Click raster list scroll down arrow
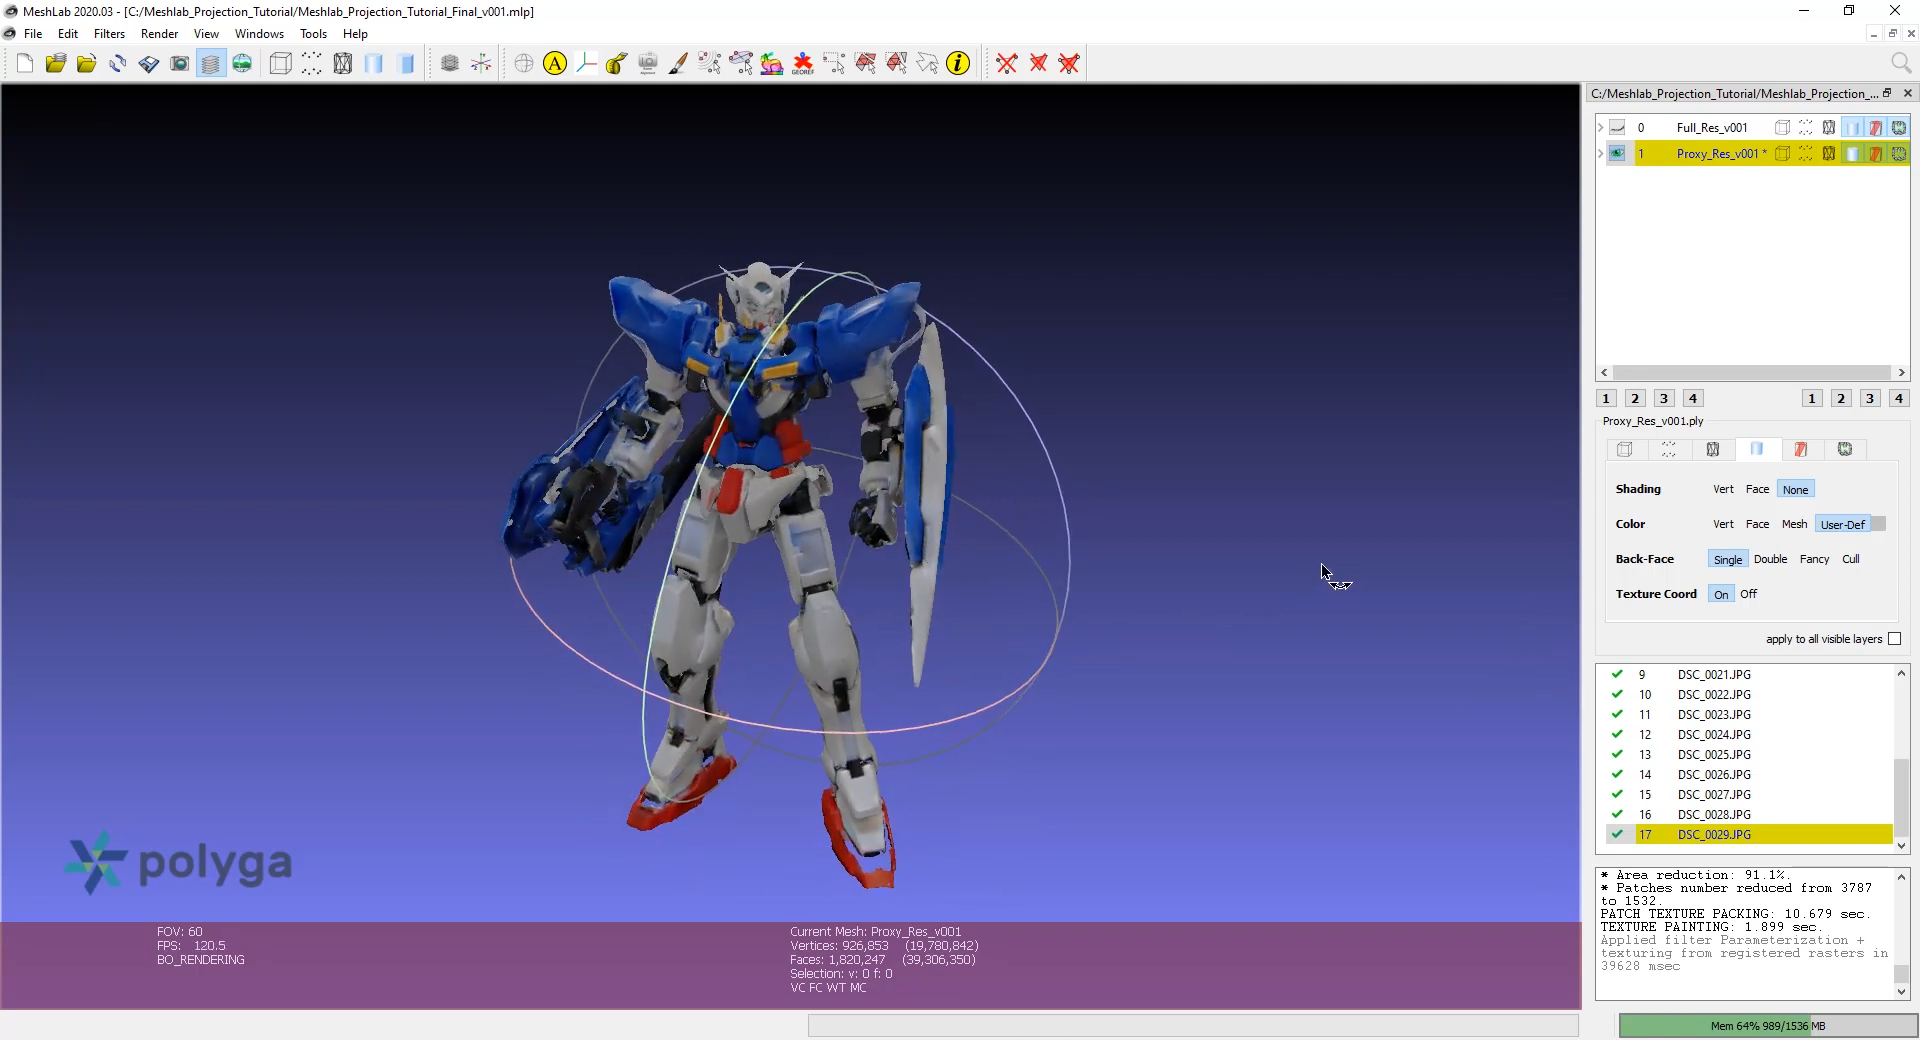The height and width of the screenshot is (1040, 1920). (1901, 846)
